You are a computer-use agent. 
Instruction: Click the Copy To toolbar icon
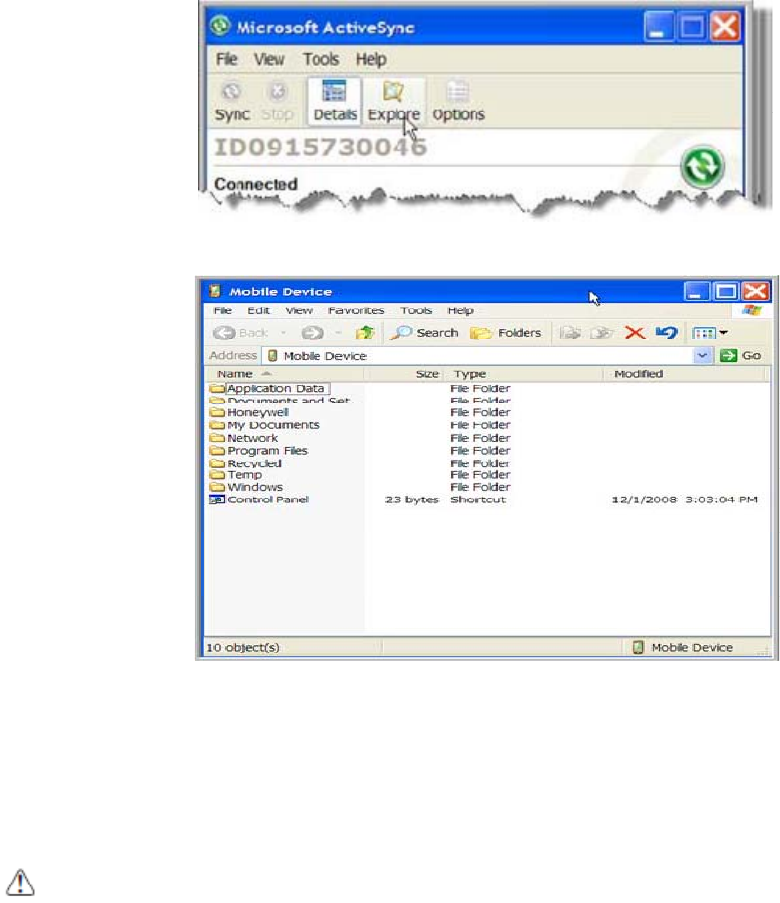click(x=601, y=333)
